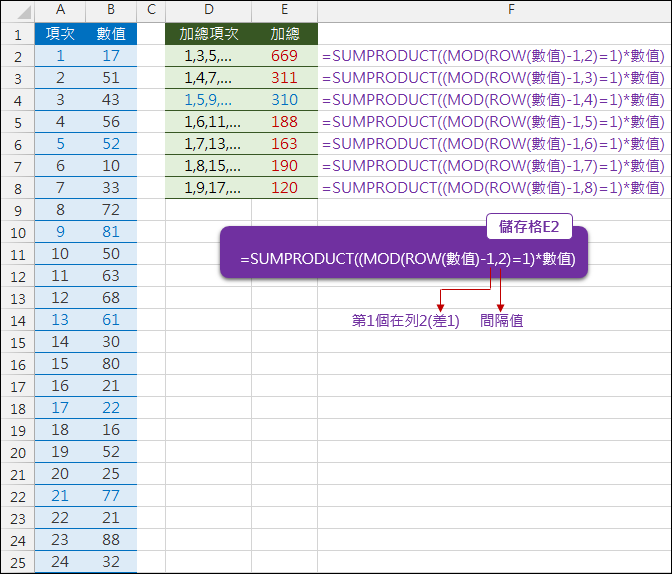Select column C header
The width and height of the screenshot is (672, 574).
point(151,10)
